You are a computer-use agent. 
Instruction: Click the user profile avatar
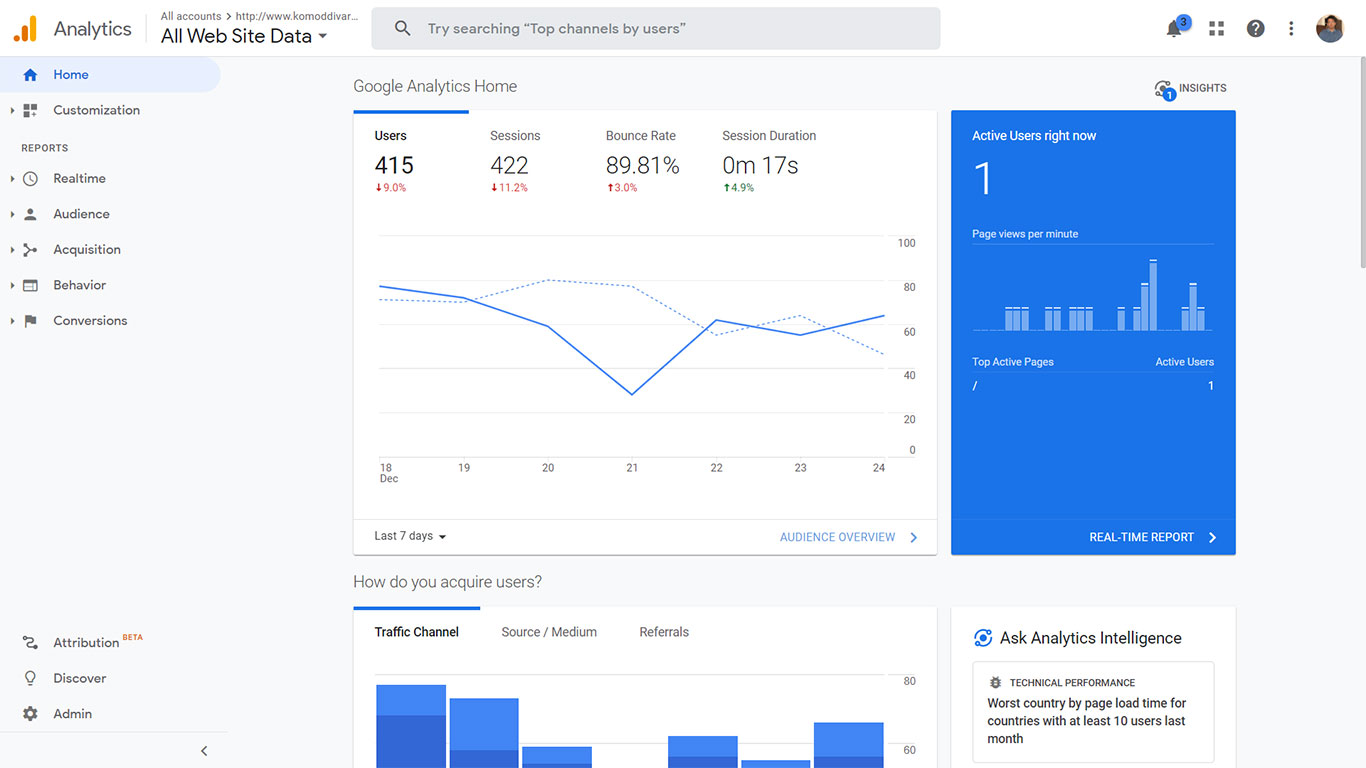[1330, 29]
